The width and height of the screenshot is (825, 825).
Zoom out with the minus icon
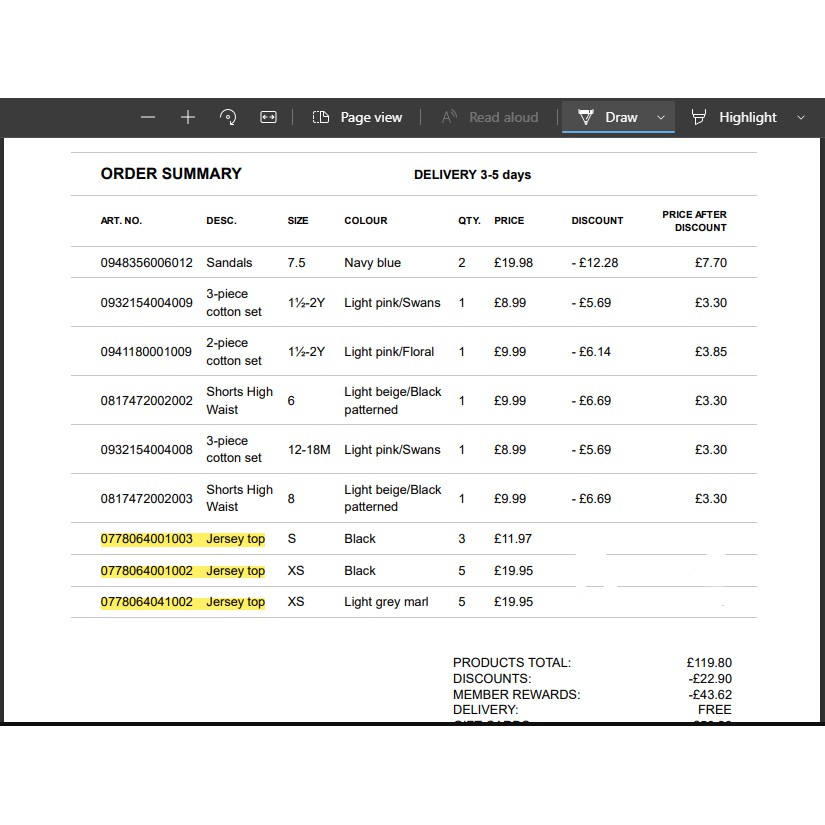pyautogui.click(x=148, y=117)
